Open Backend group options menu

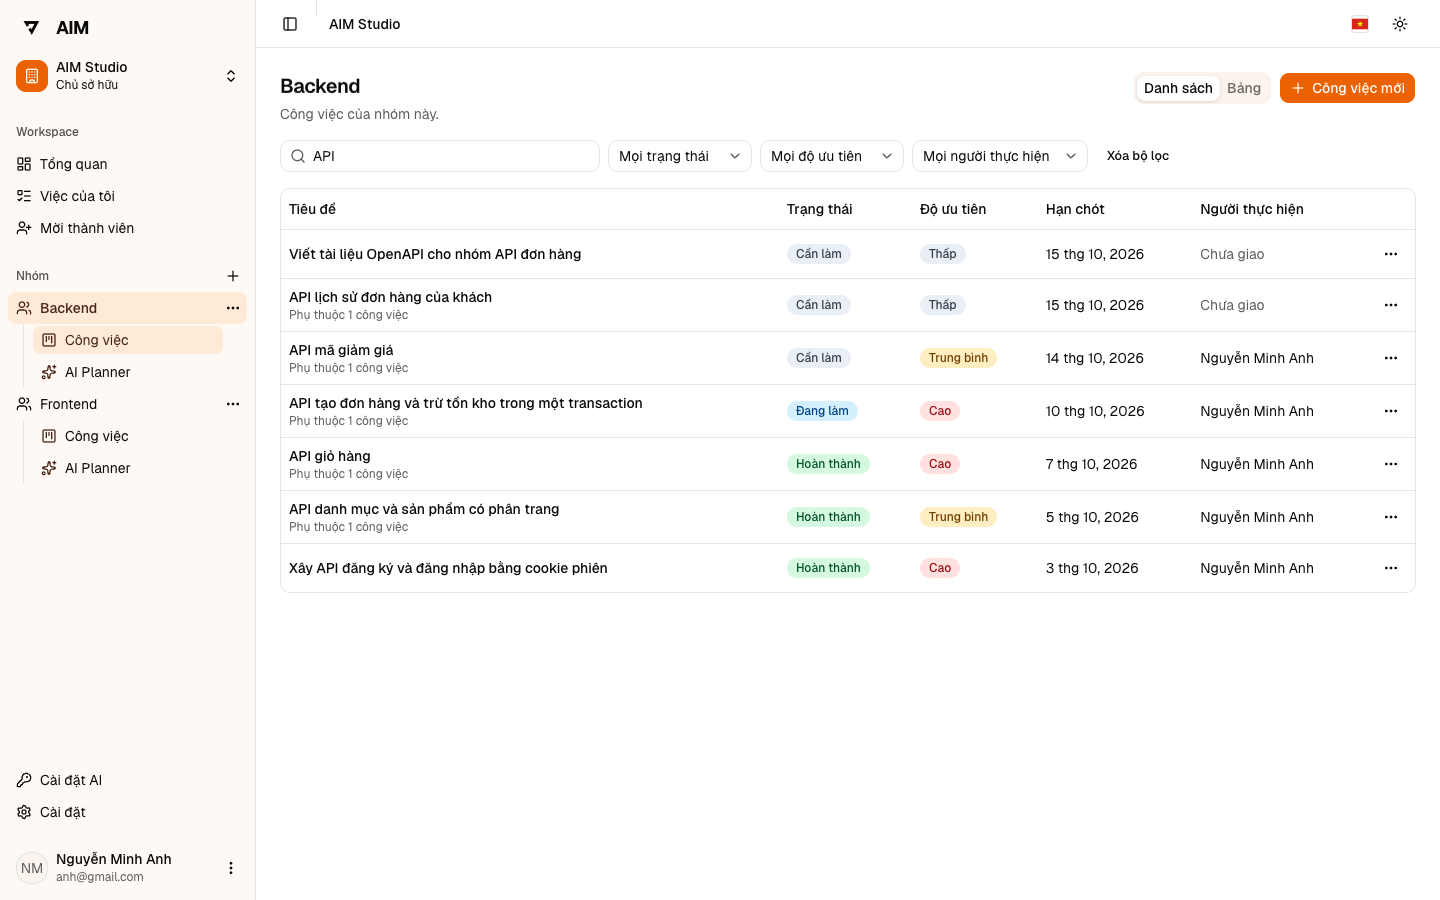(233, 308)
